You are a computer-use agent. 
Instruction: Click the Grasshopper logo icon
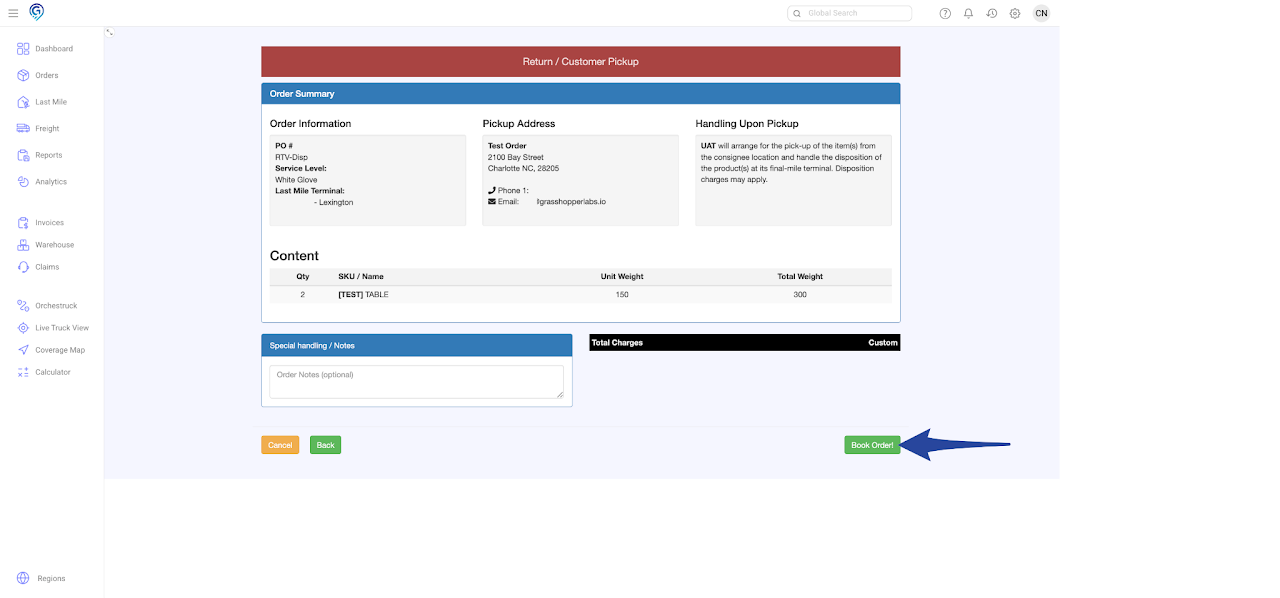37,12
